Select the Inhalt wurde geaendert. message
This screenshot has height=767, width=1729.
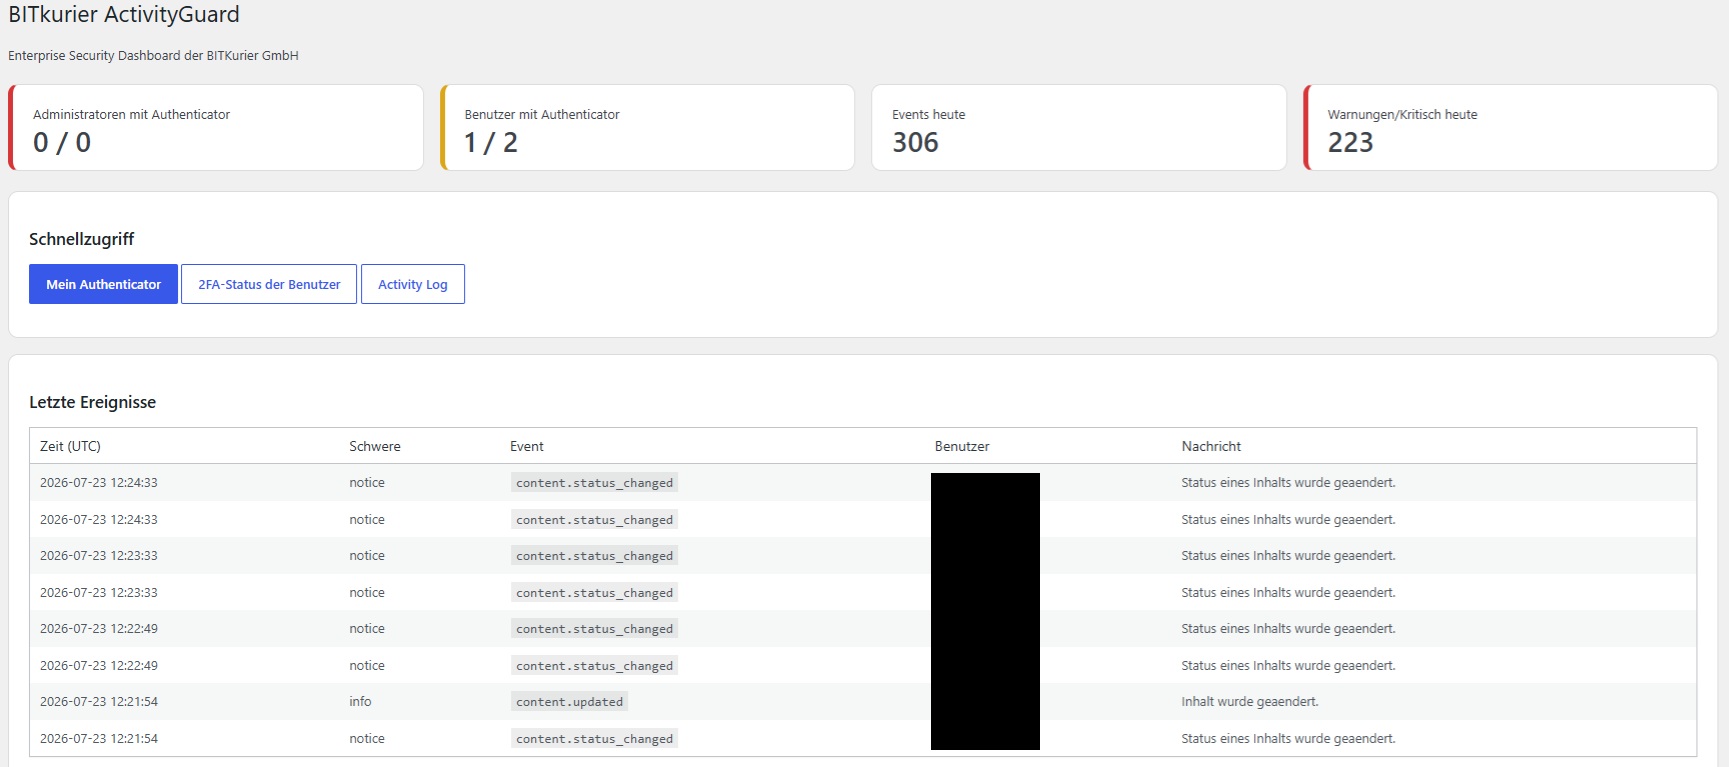coord(1250,702)
